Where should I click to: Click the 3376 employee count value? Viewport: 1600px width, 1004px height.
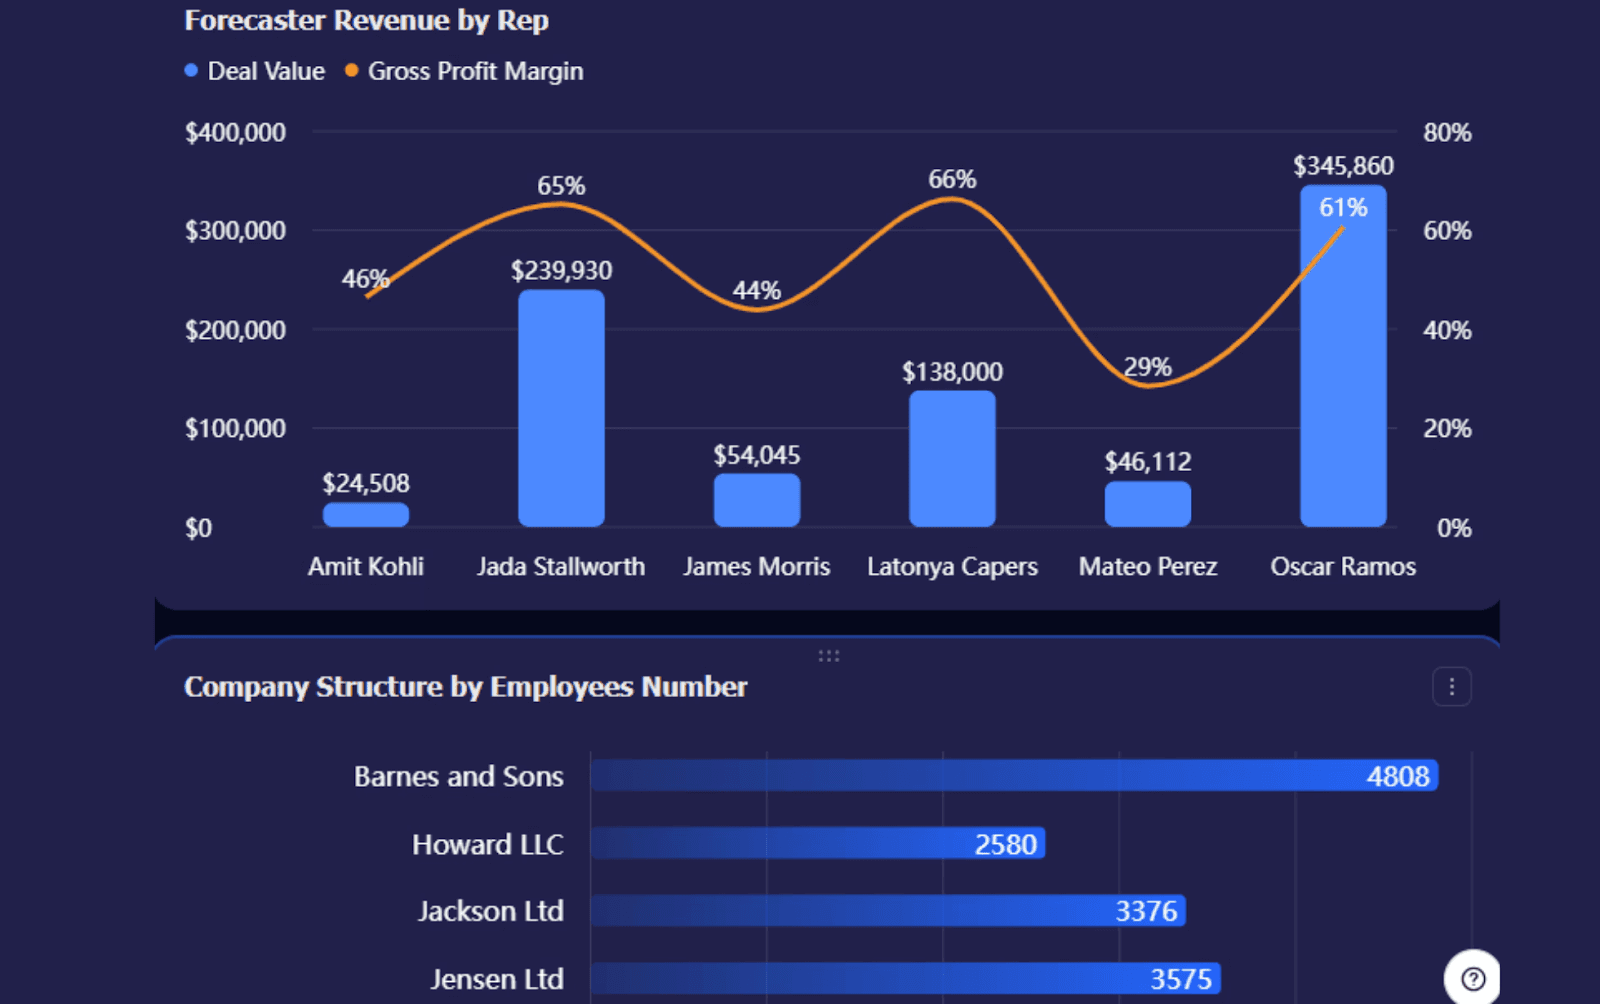(x=1147, y=912)
